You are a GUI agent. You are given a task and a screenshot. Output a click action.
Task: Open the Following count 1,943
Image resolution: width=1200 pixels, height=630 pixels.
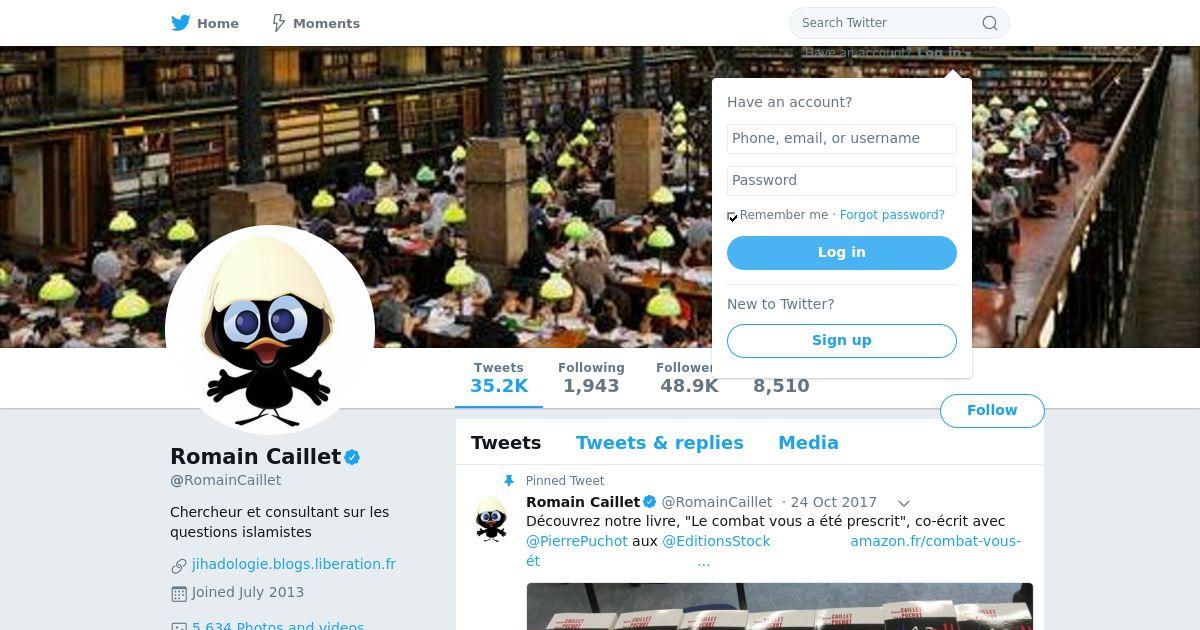coord(591,378)
